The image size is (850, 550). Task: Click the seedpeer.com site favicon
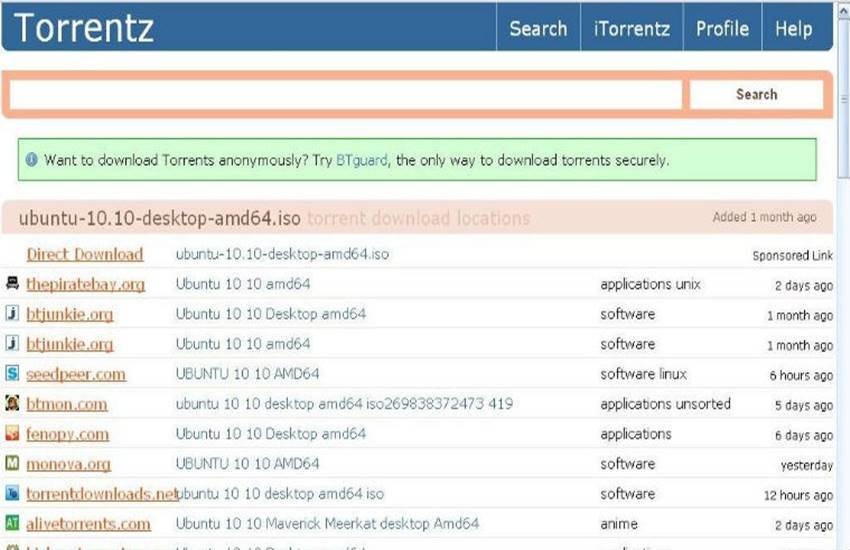click(12, 374)
